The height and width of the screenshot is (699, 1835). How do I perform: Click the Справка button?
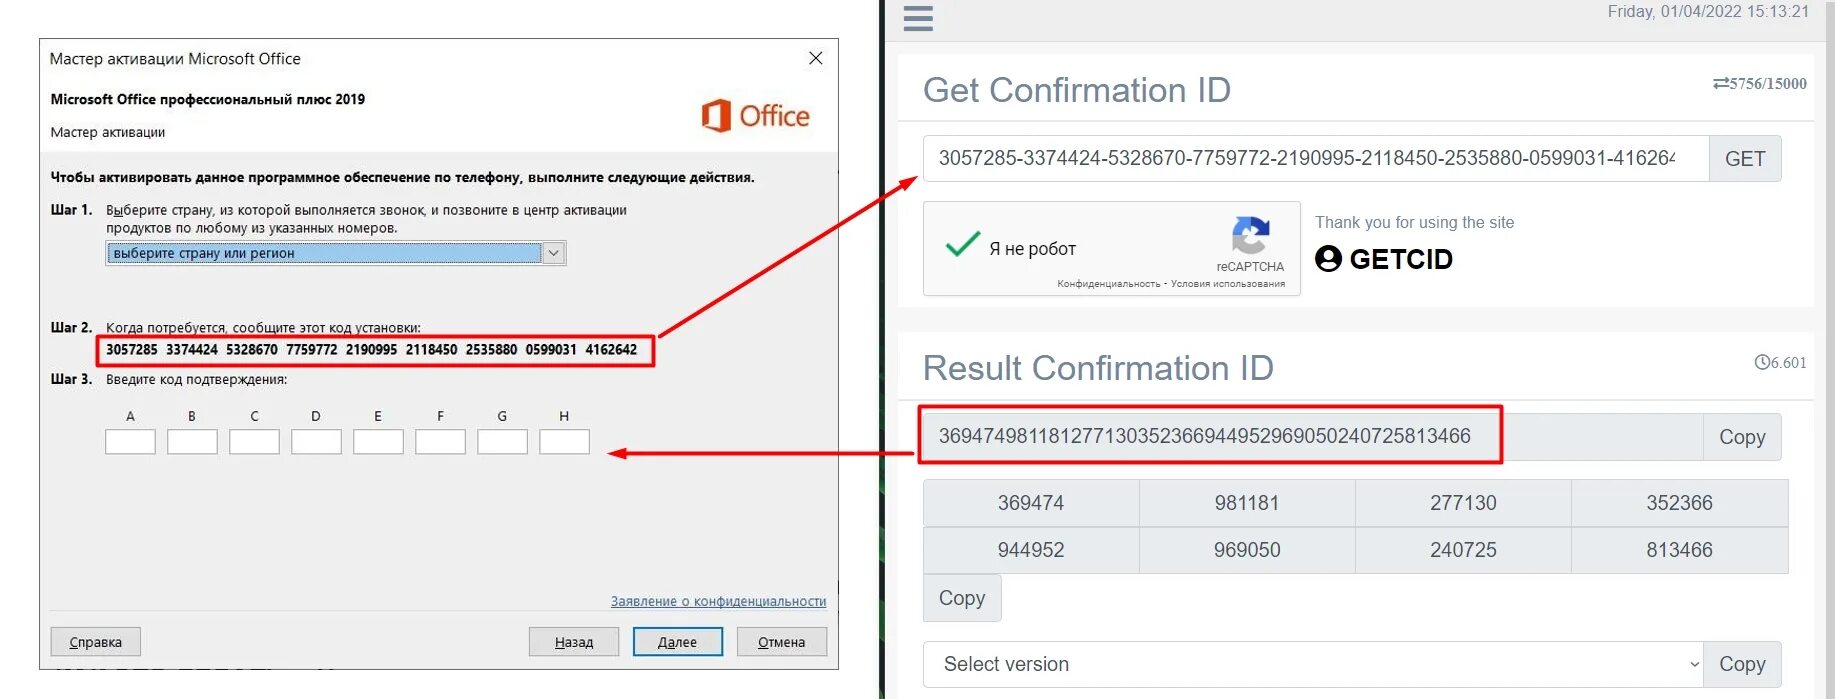click(x=95, y=642)
